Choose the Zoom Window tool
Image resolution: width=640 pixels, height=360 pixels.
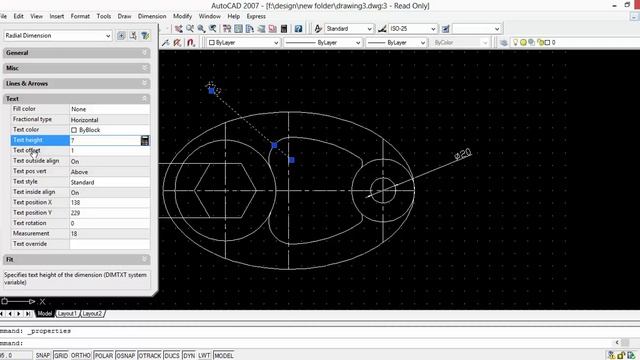click(x=201, y=29)
